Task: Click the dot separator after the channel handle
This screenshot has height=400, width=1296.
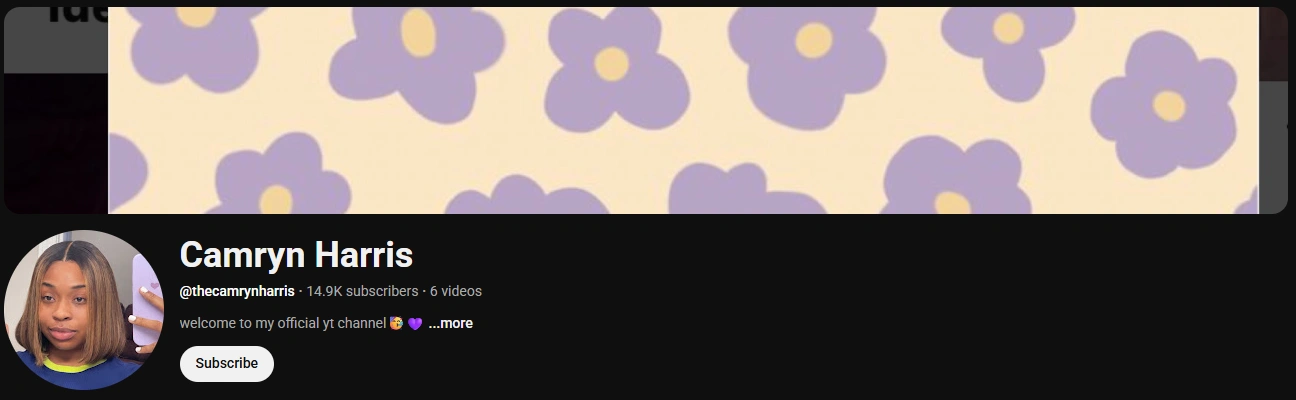Action: tap(301, 291)
